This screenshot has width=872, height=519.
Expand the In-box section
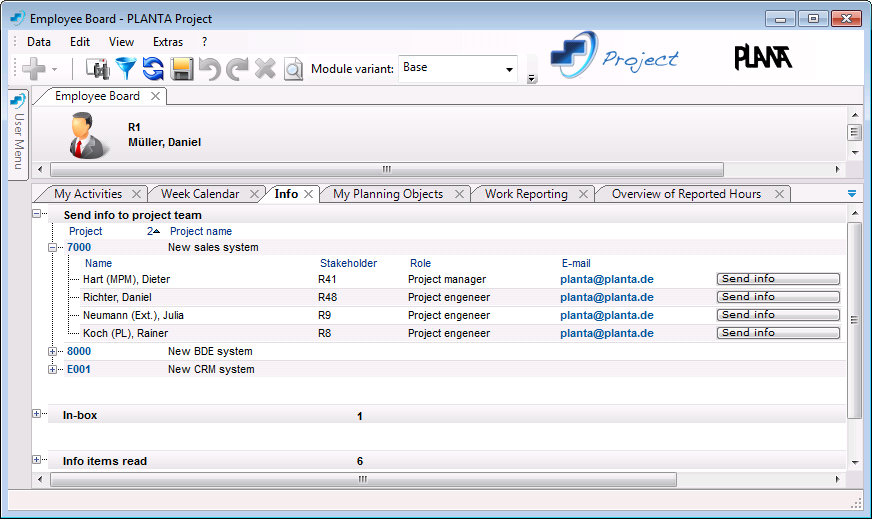37,414
